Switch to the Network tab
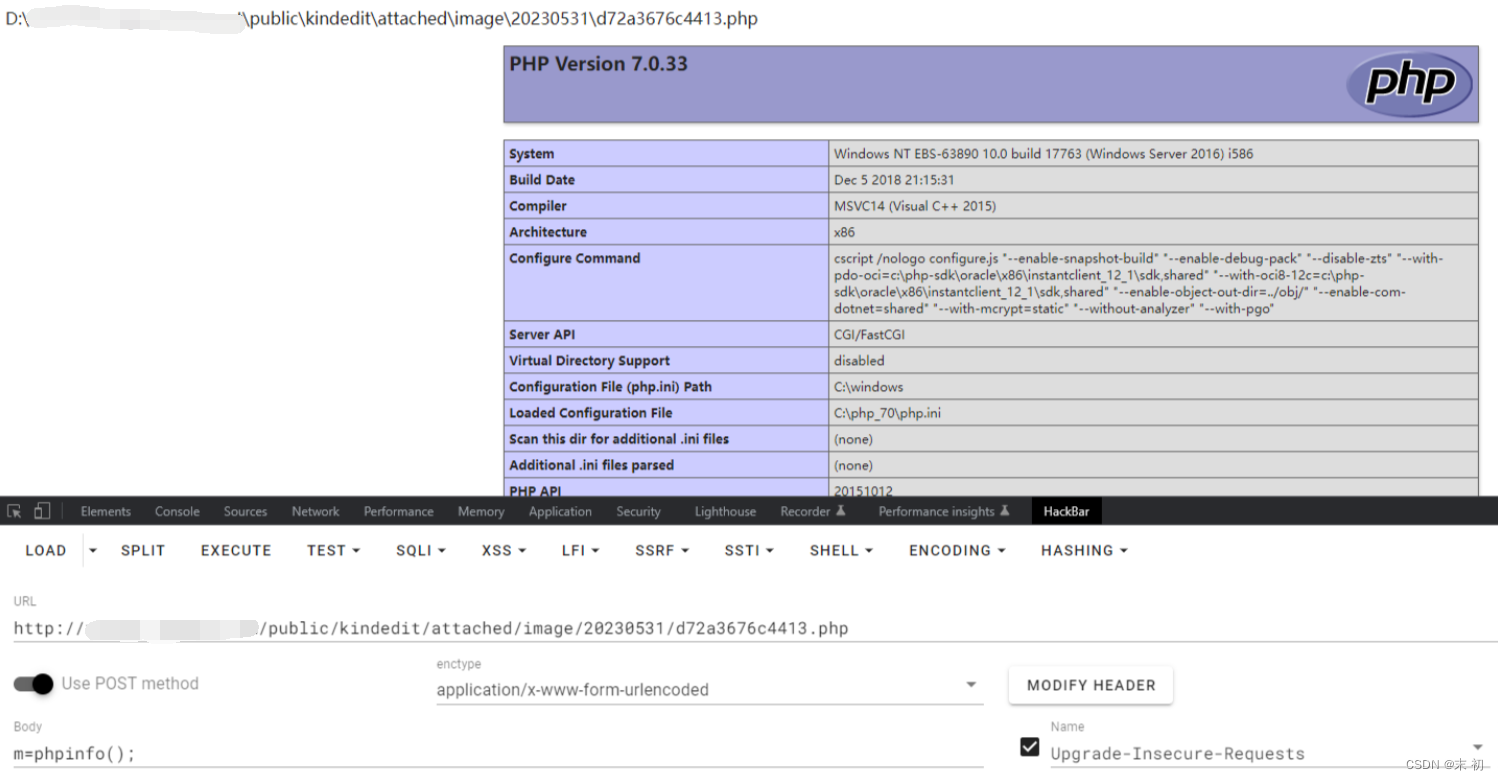This screenshot has width=1498, height=780. tap(316, 511)
